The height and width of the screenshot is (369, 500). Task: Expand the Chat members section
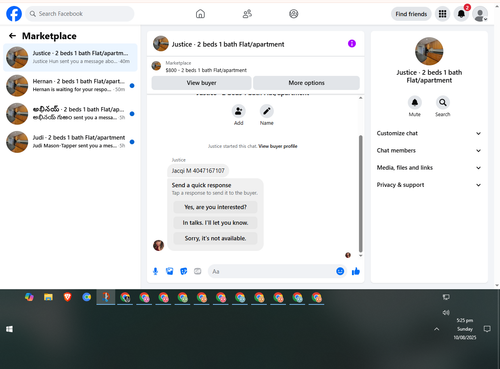(x=429, y=150)
